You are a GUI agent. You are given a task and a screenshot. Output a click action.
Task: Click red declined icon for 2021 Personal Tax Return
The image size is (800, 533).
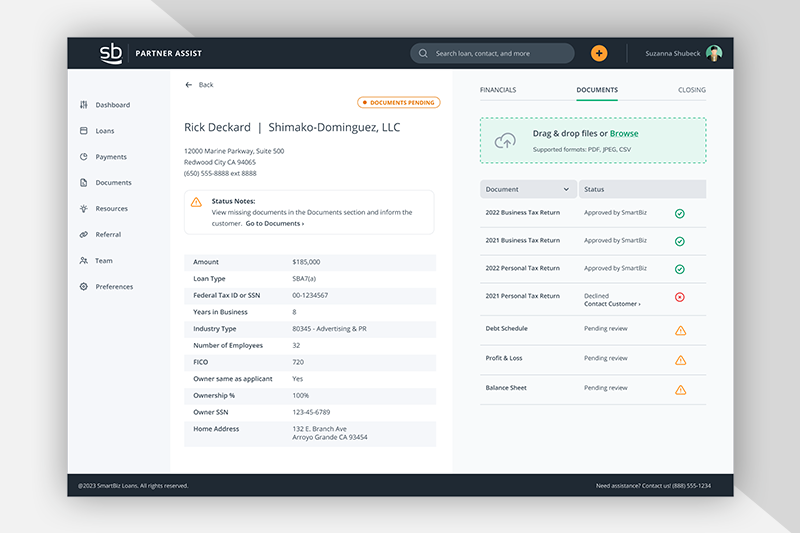click(679, 297)
